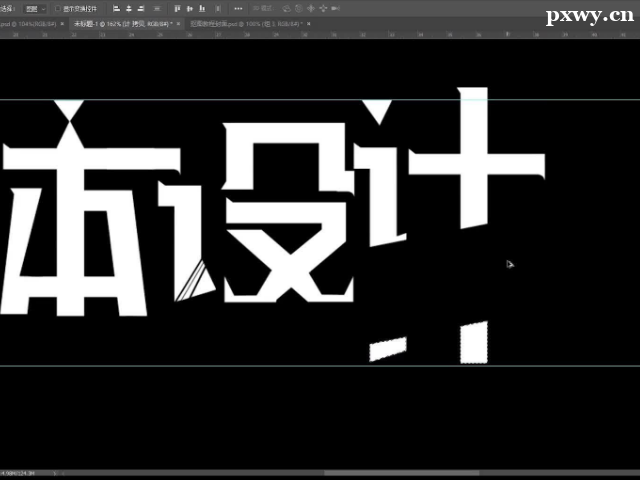640x480 pixels.
Task: Click the 3D pan camera icon
Action: pos(310,8)
